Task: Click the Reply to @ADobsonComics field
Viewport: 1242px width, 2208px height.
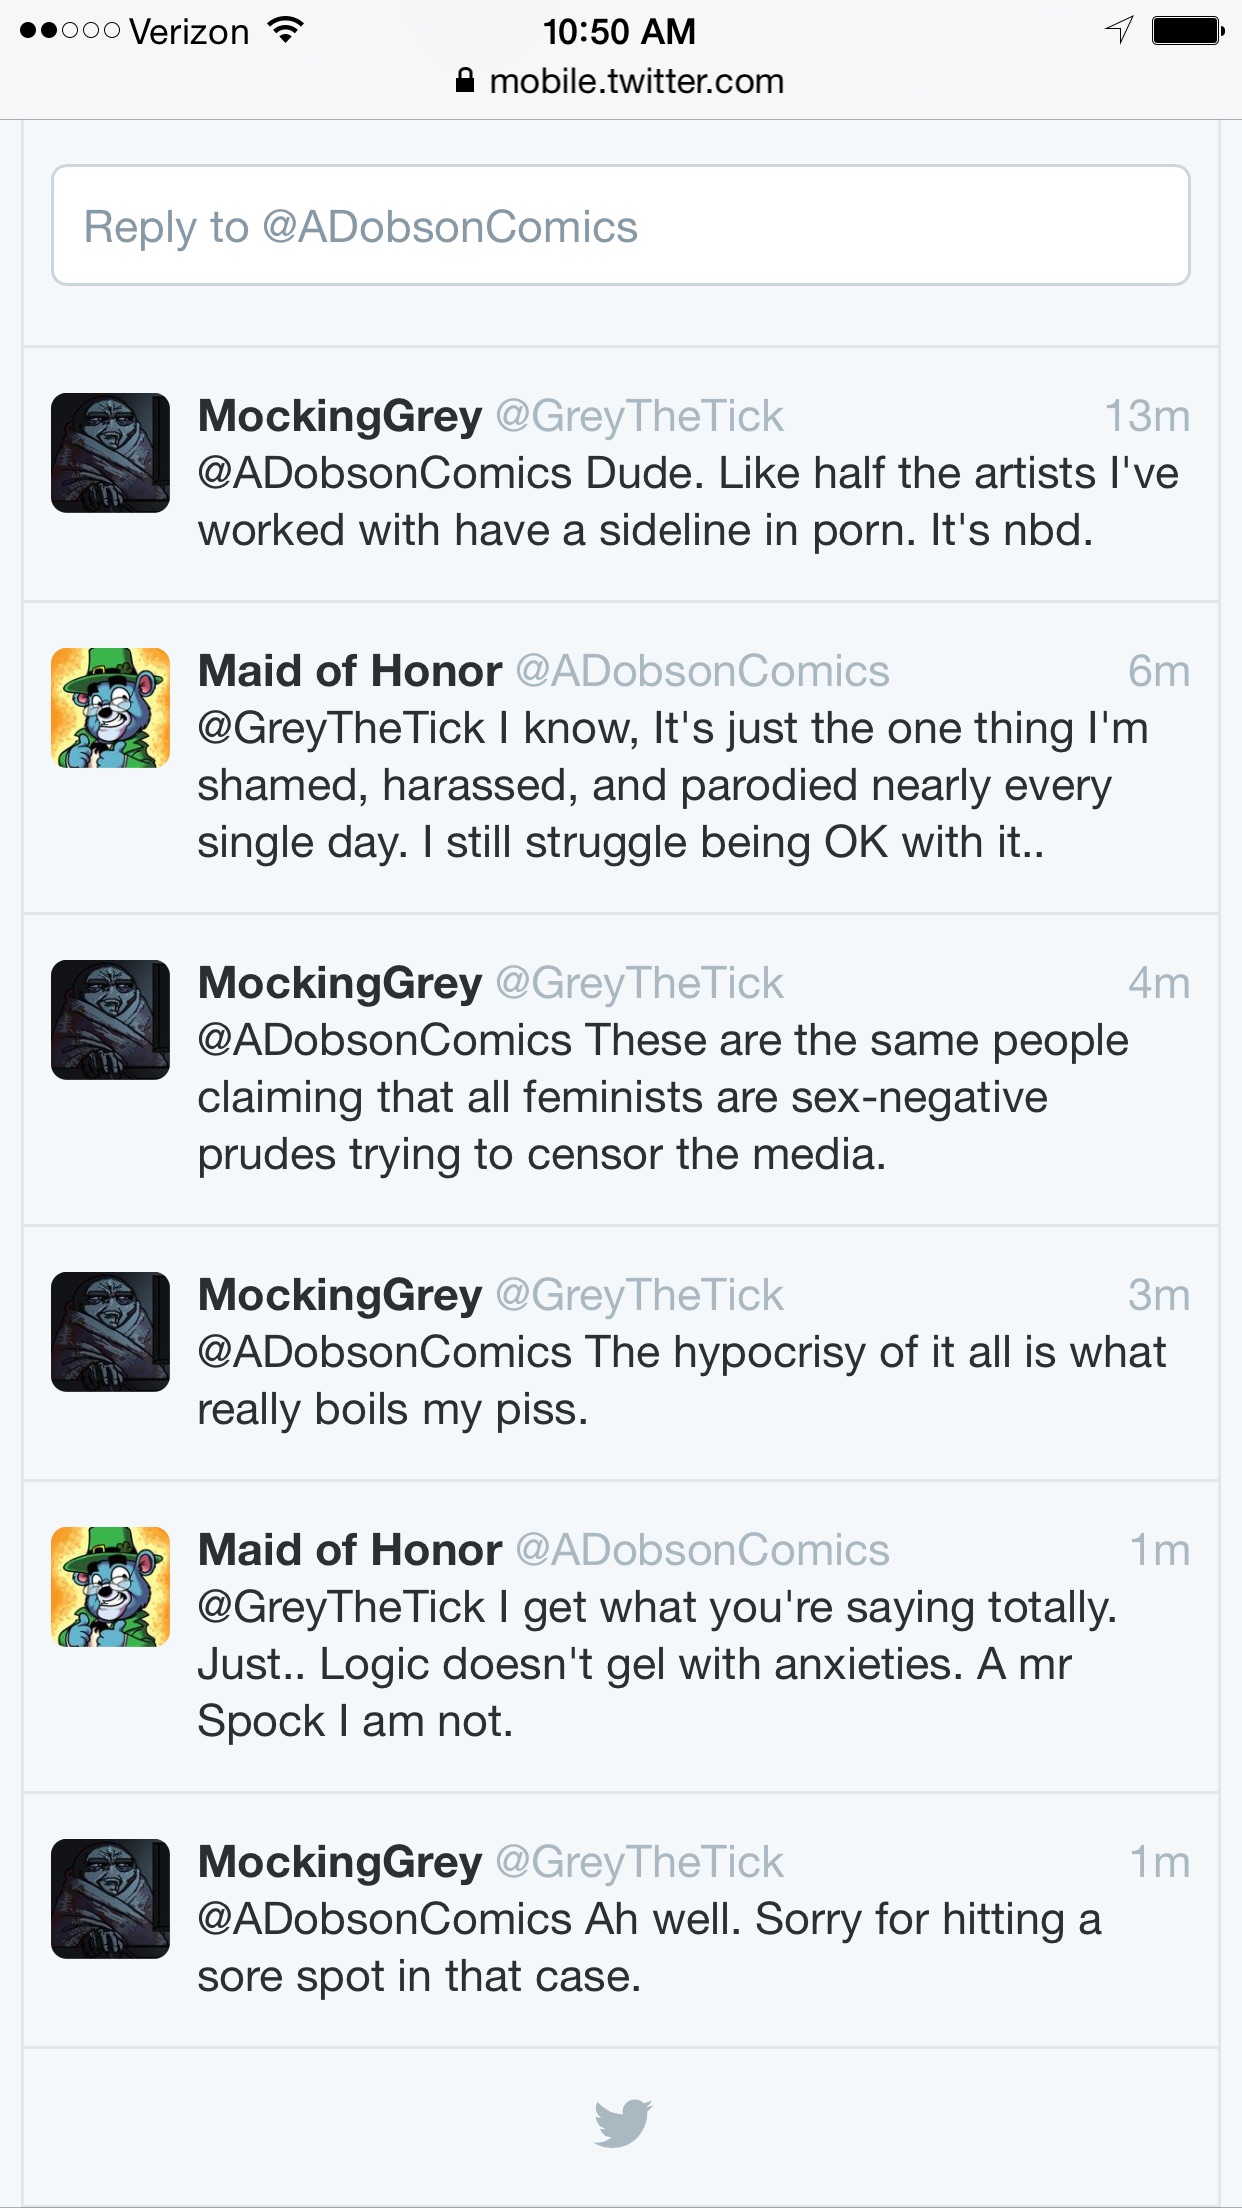Action: pyautogui.click(x=621, y=225)
